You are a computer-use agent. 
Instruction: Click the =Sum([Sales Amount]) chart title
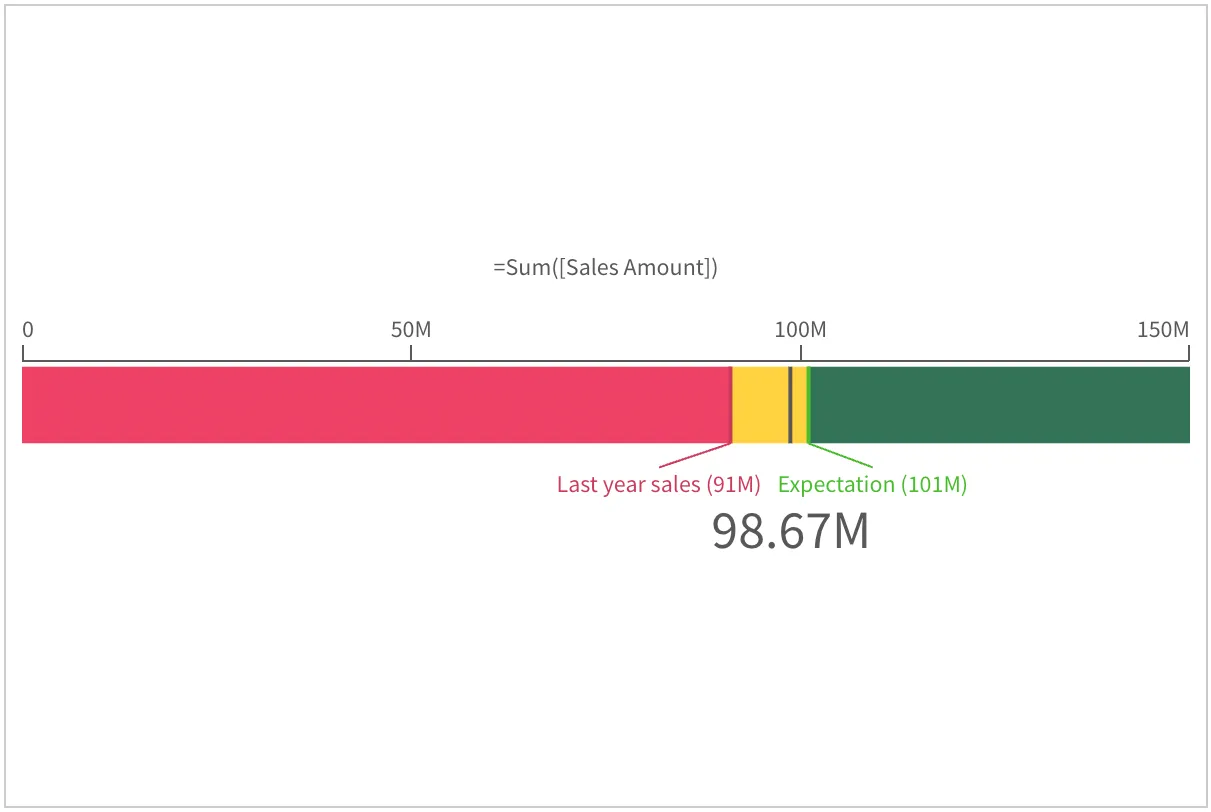point(605,268)
